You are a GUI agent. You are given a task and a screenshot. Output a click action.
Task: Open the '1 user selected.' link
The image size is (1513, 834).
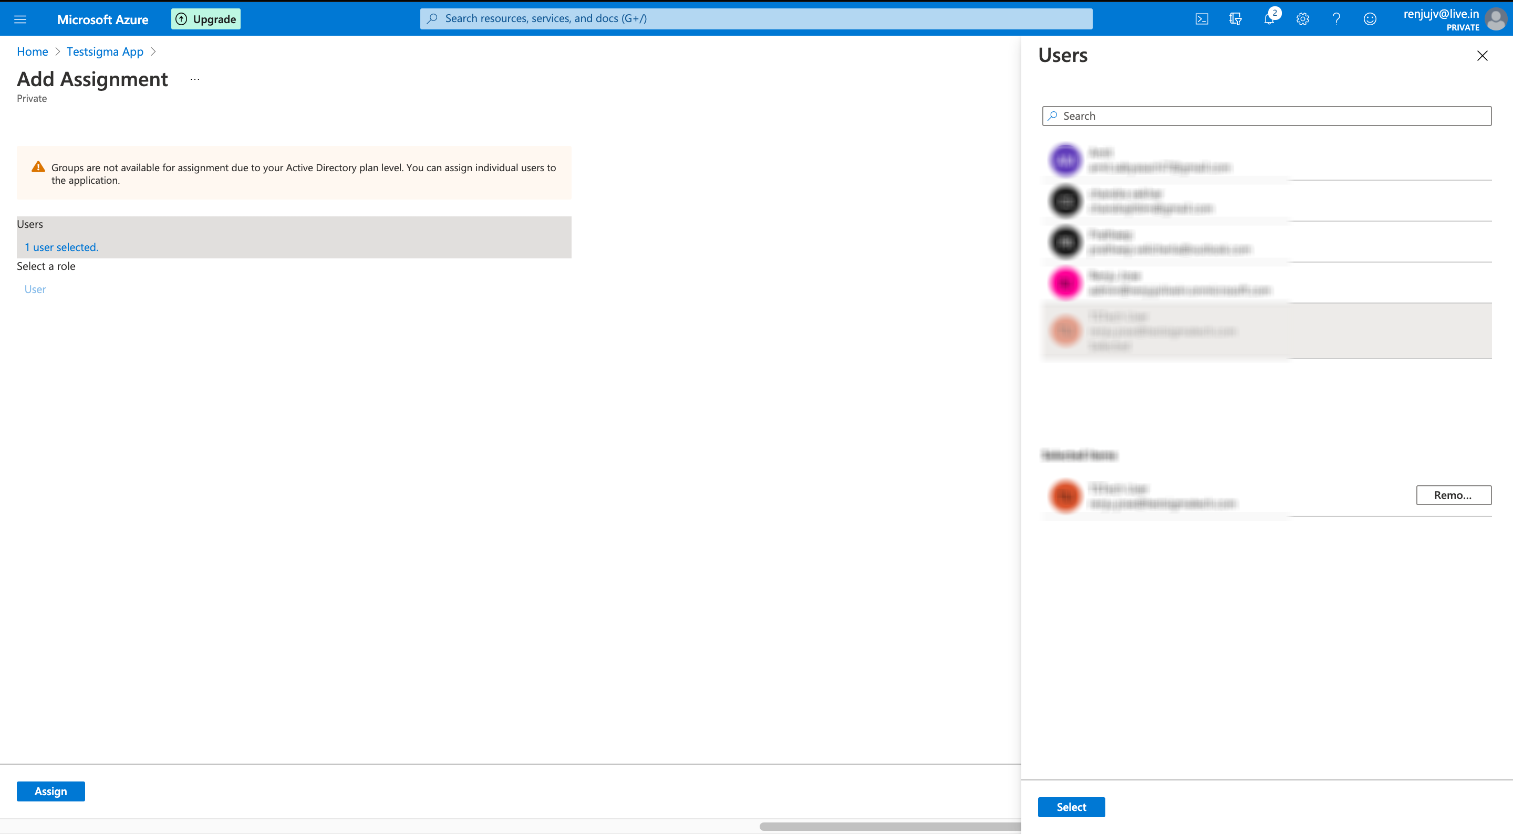click(x=62, y=247)
